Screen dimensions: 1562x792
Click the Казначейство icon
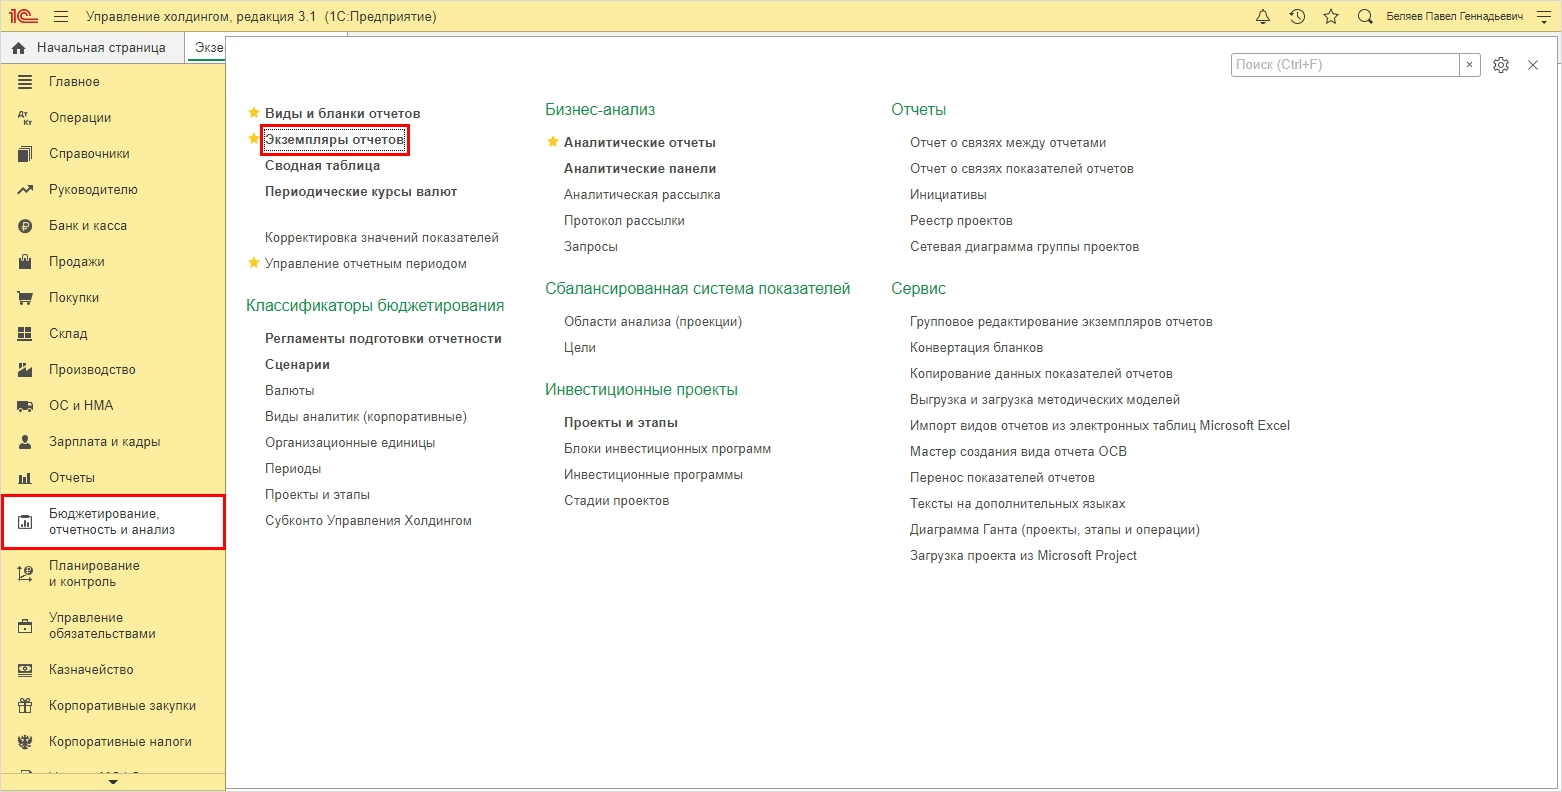pos(26,670)
